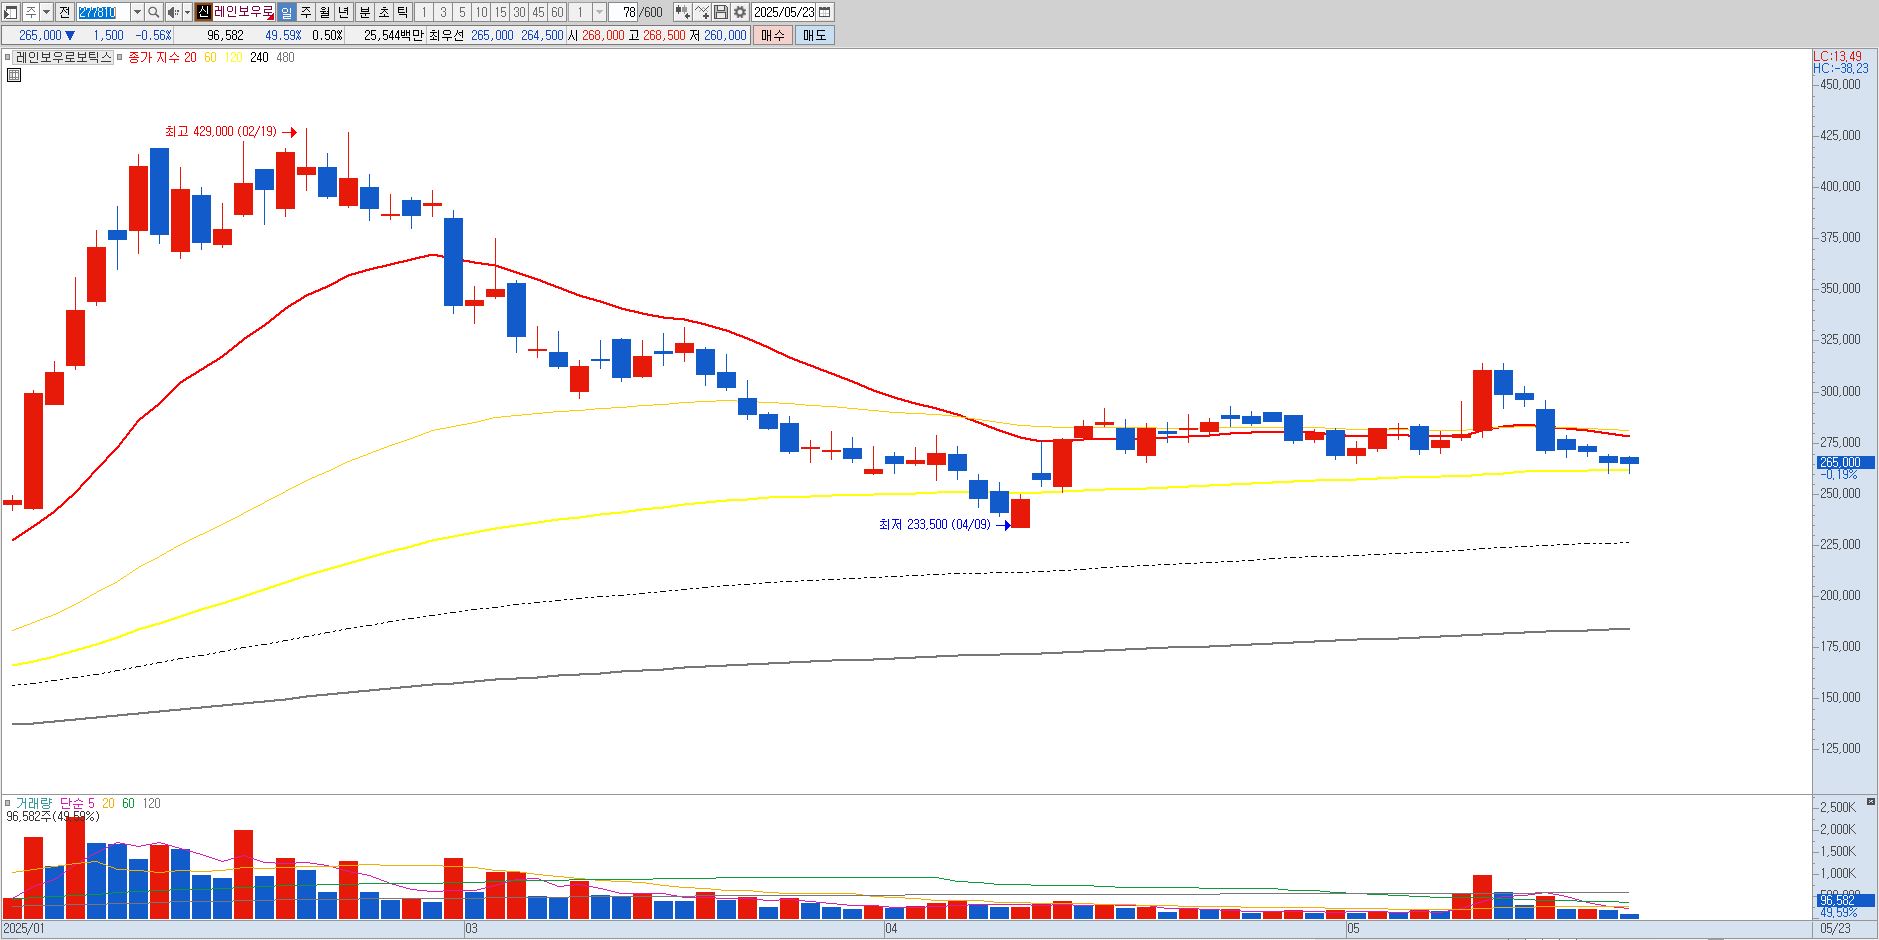The image size is (1879, 940).
Task: Open the calendar date picker icon
Action: tap(825, 12)
